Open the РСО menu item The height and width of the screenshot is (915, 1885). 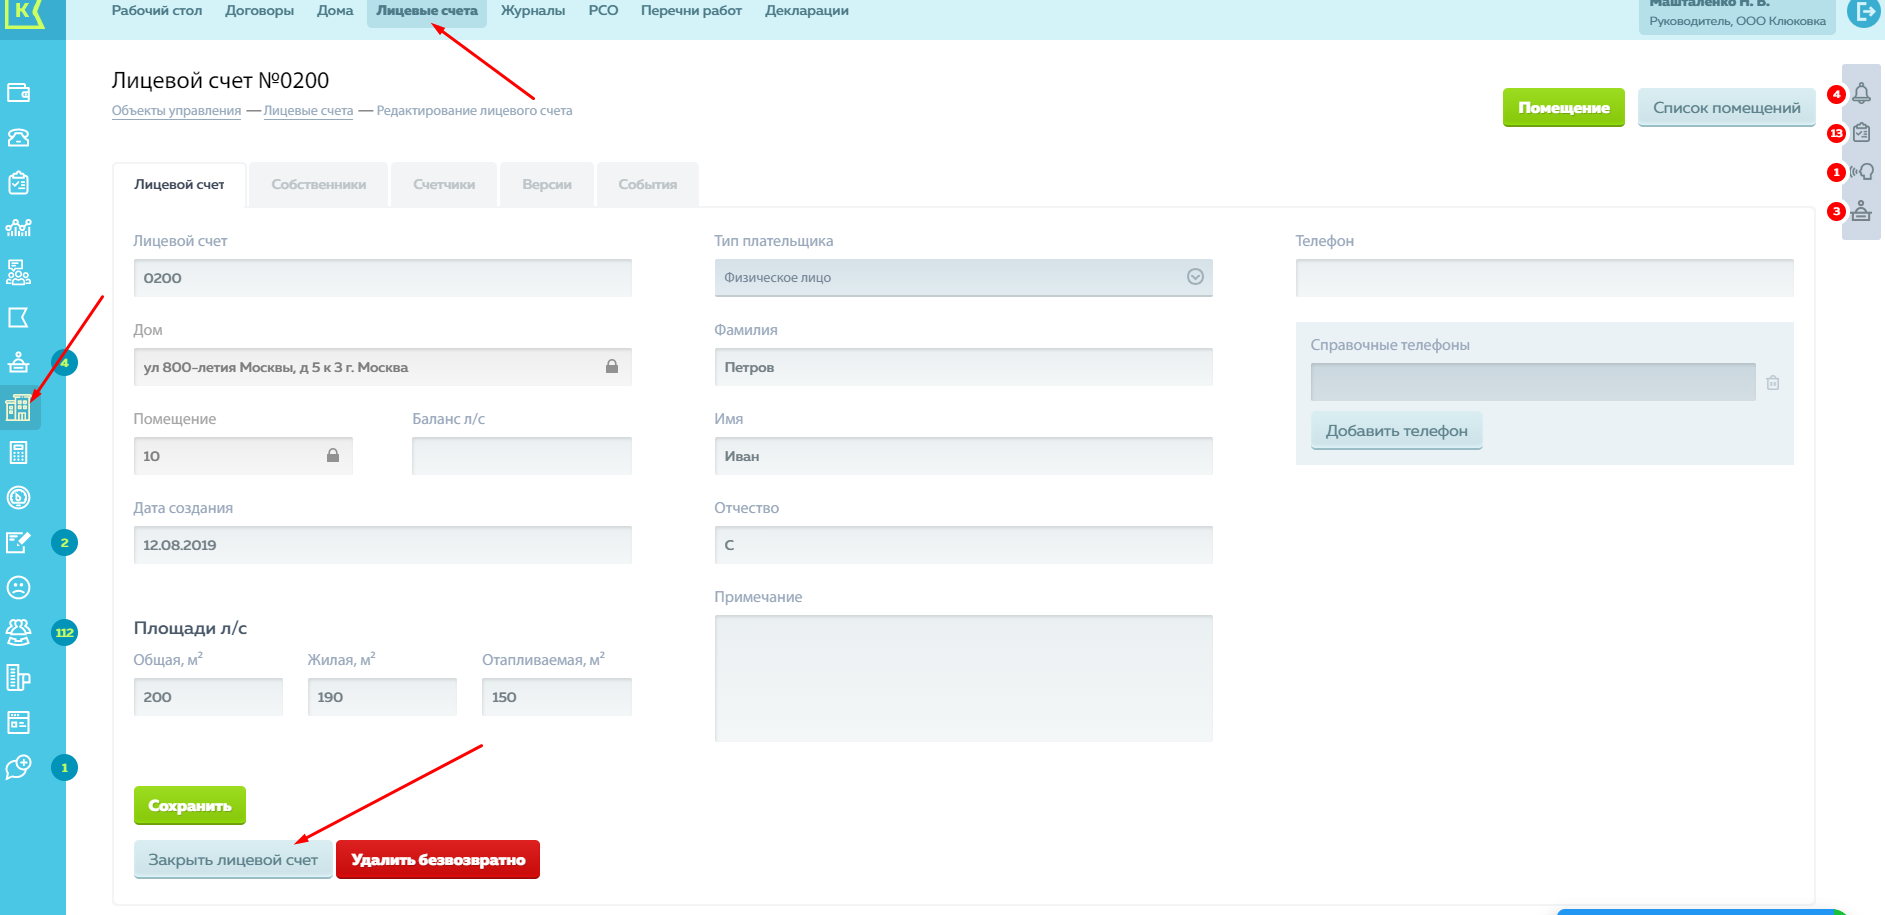603,11
